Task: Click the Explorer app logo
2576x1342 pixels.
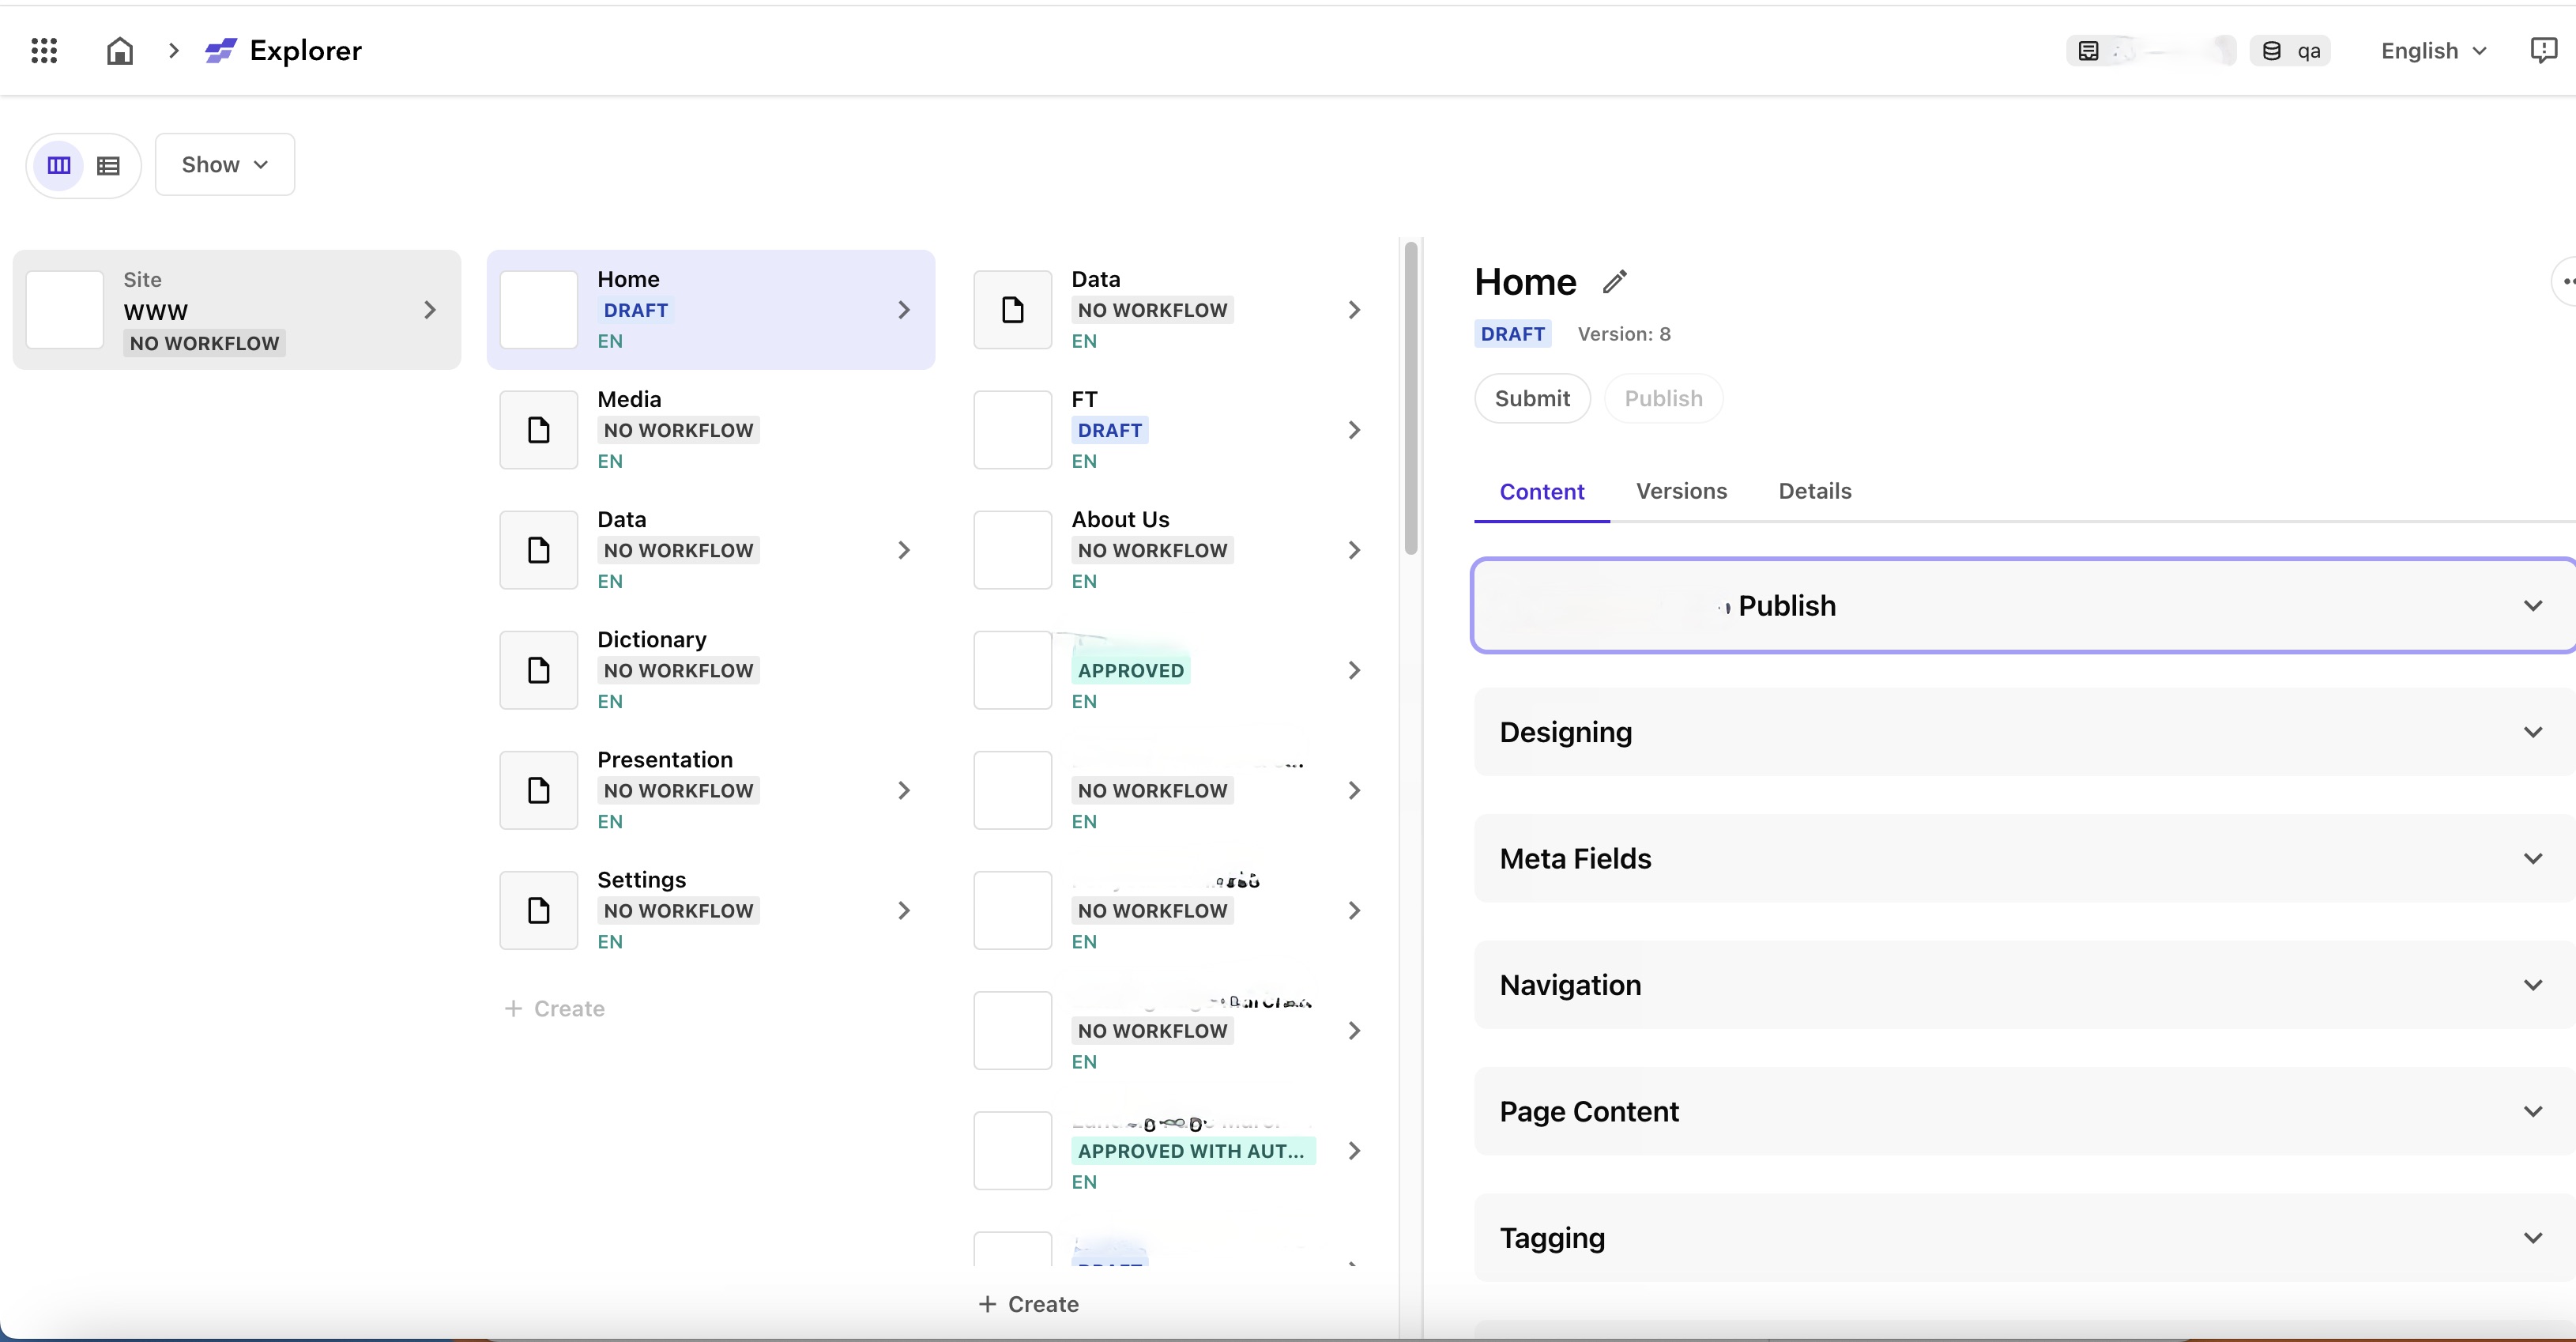Action: [221, 50]
